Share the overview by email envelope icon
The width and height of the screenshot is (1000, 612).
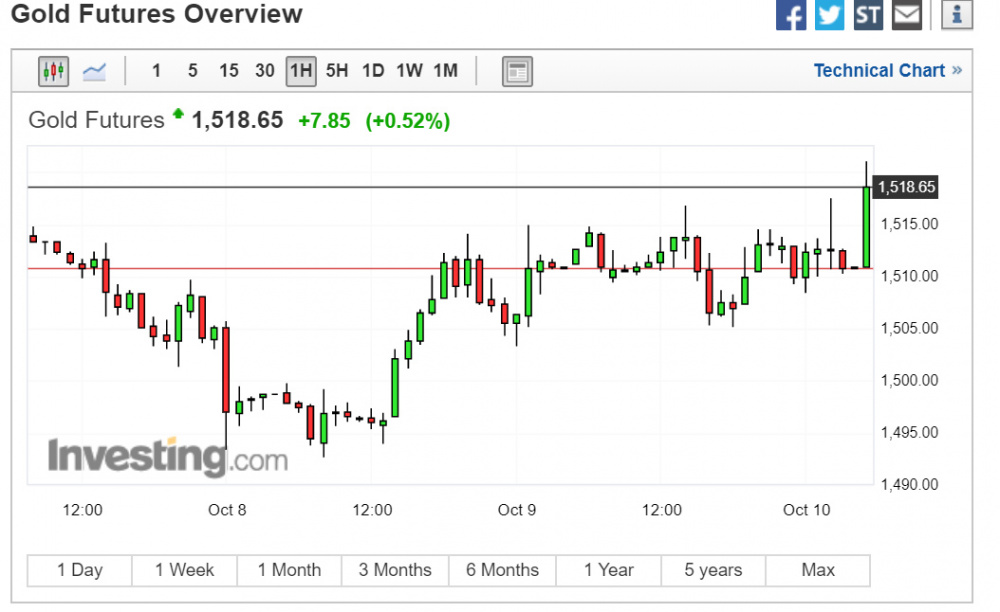(907, 14)
